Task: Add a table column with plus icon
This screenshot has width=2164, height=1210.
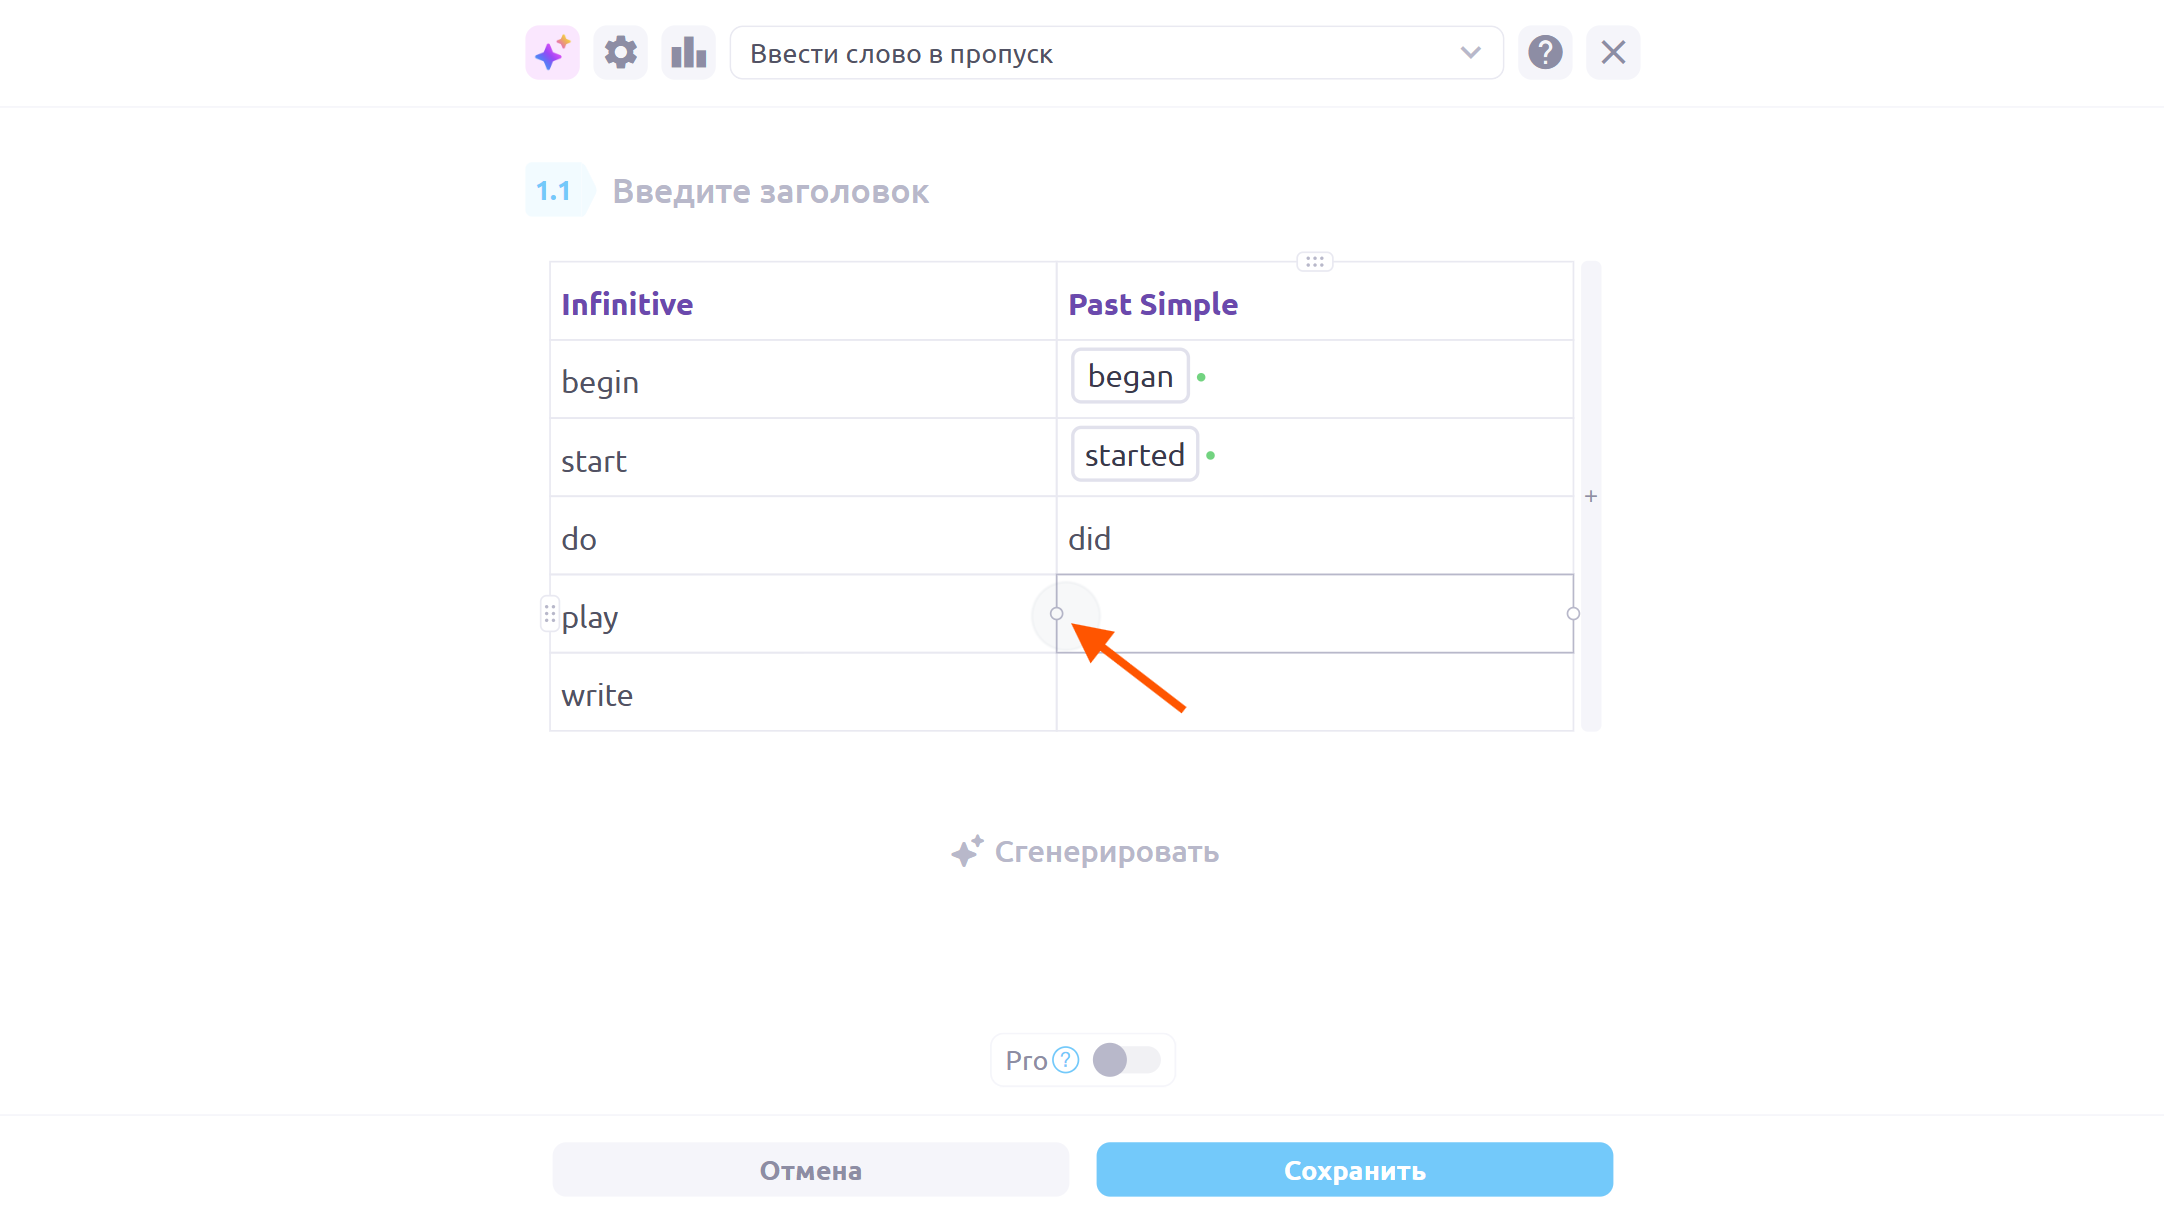Action: [1591, 496]
